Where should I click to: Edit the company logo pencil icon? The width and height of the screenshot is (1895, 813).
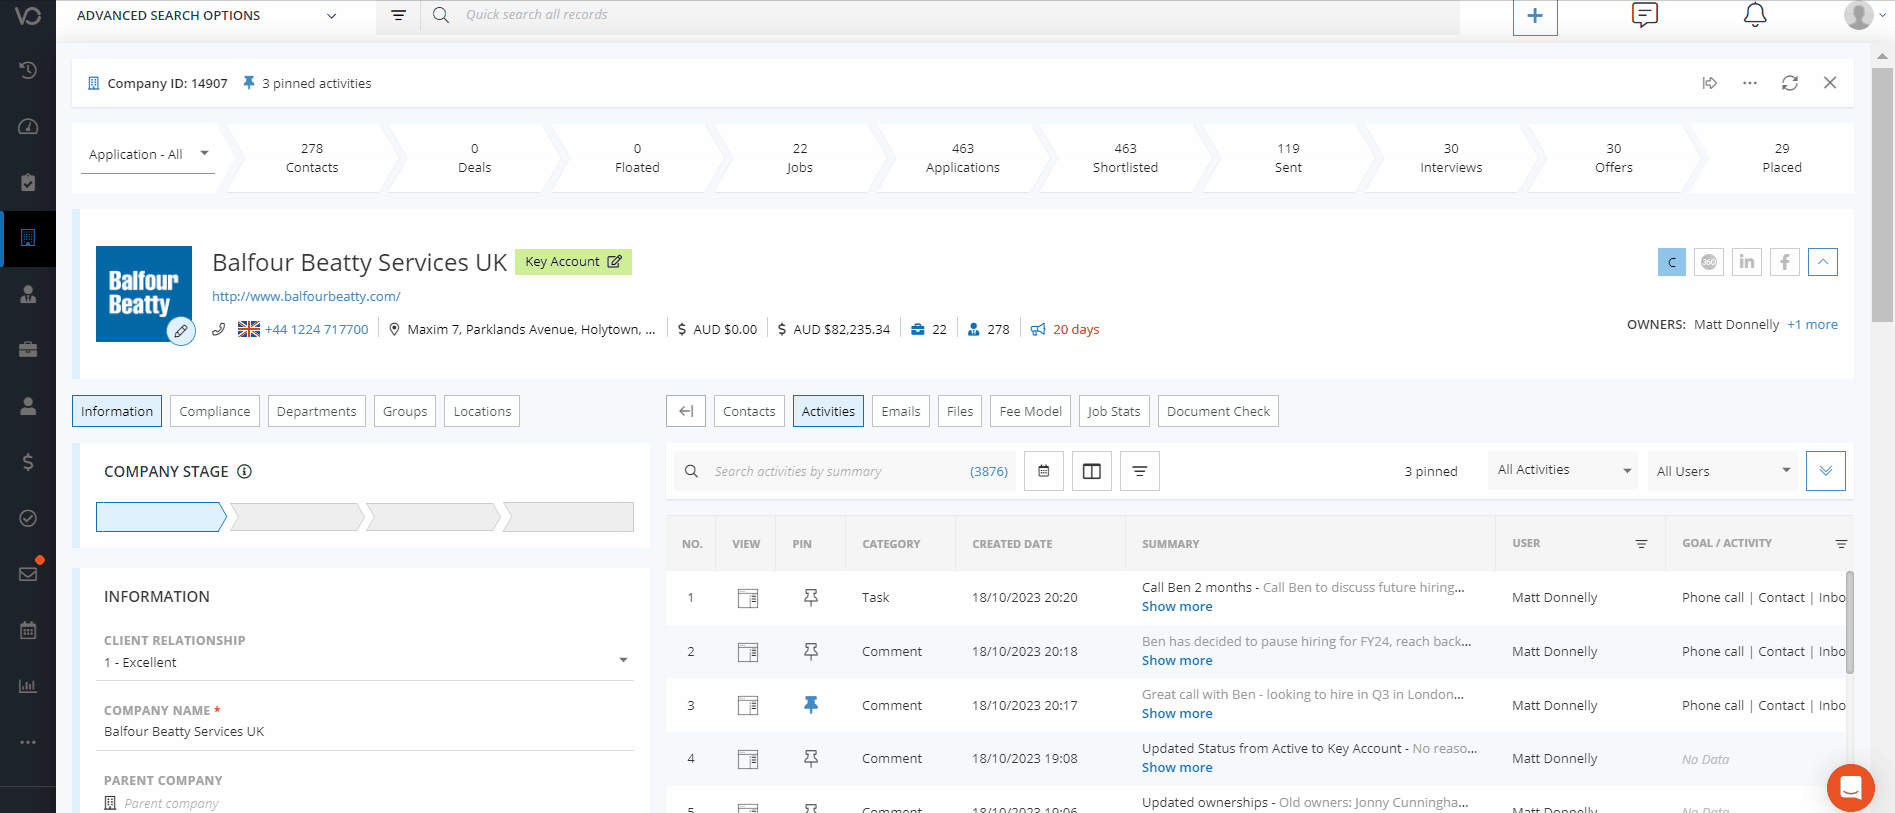coord(180,330)
